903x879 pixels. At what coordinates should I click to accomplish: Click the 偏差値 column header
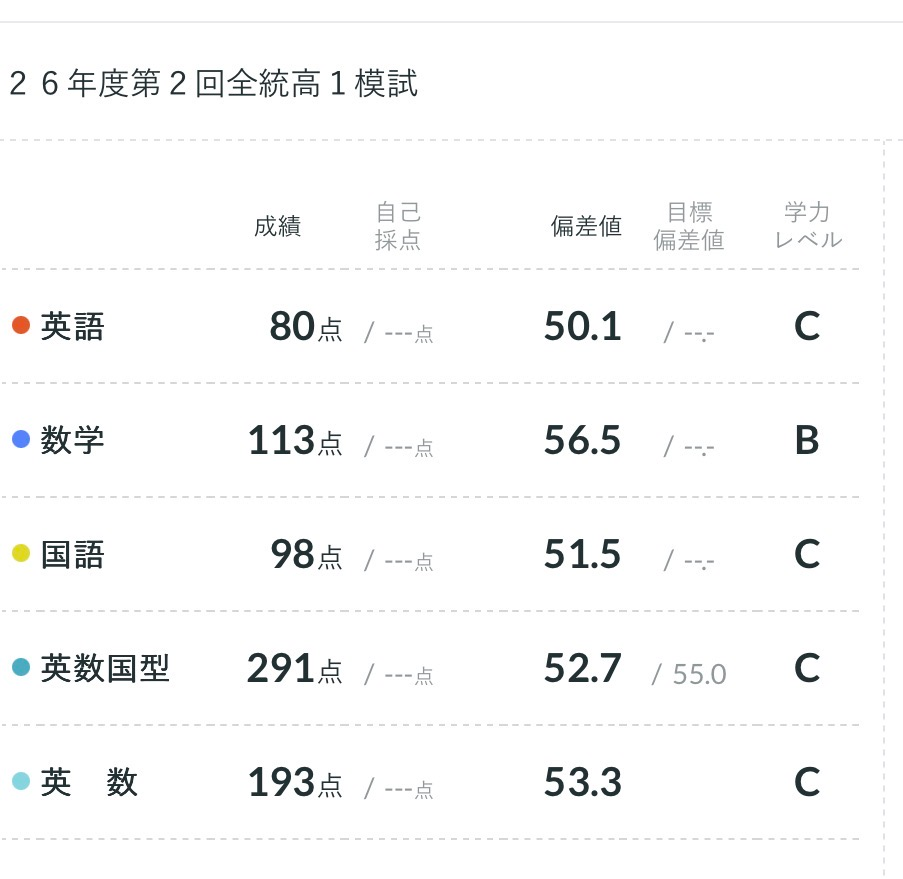pos(586,226)
